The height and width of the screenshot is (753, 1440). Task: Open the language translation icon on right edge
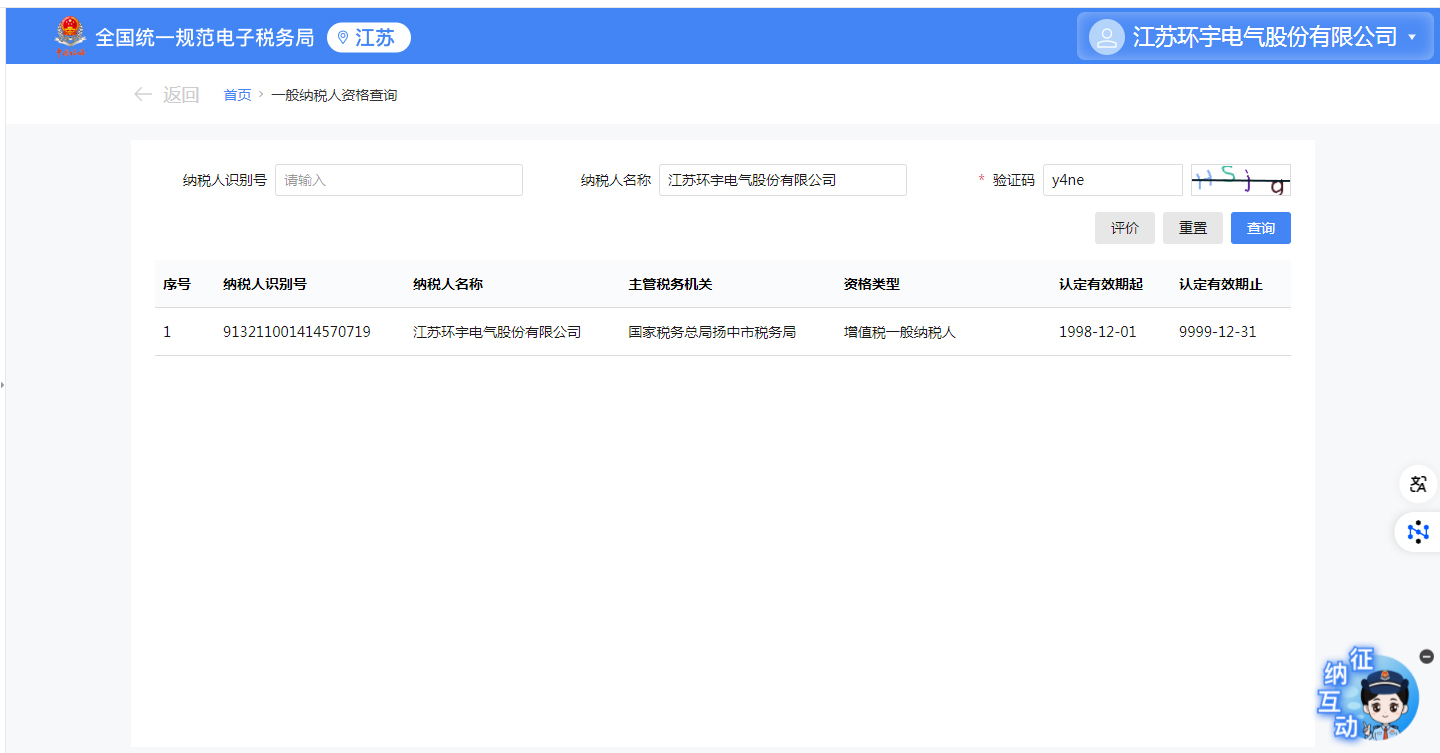click(x=1418, y=484)
